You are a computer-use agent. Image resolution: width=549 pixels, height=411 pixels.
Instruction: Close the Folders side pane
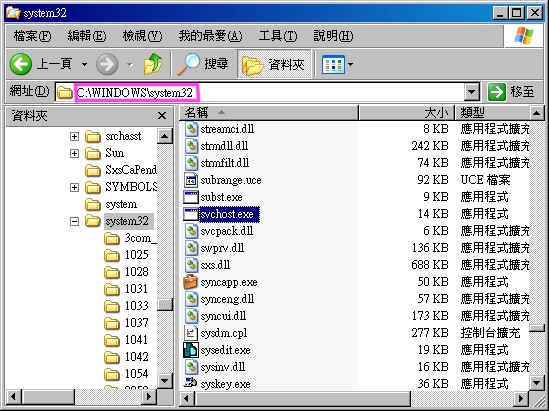click(x=162, y=116)
